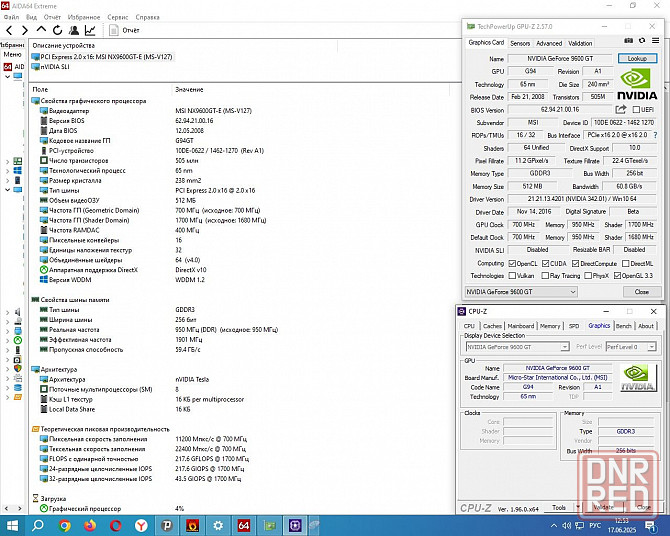The width and height of the screenshot is (670, 536).
Task: Open the CPU-Z Bench tab
Action: click(x=623, y=326)
